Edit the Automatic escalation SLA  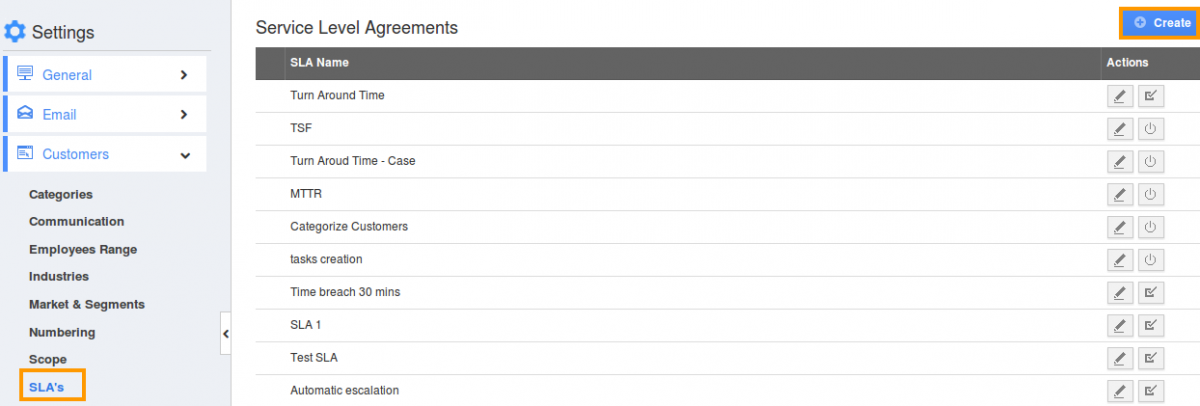pyautogui.click(x=1120, y=391)
